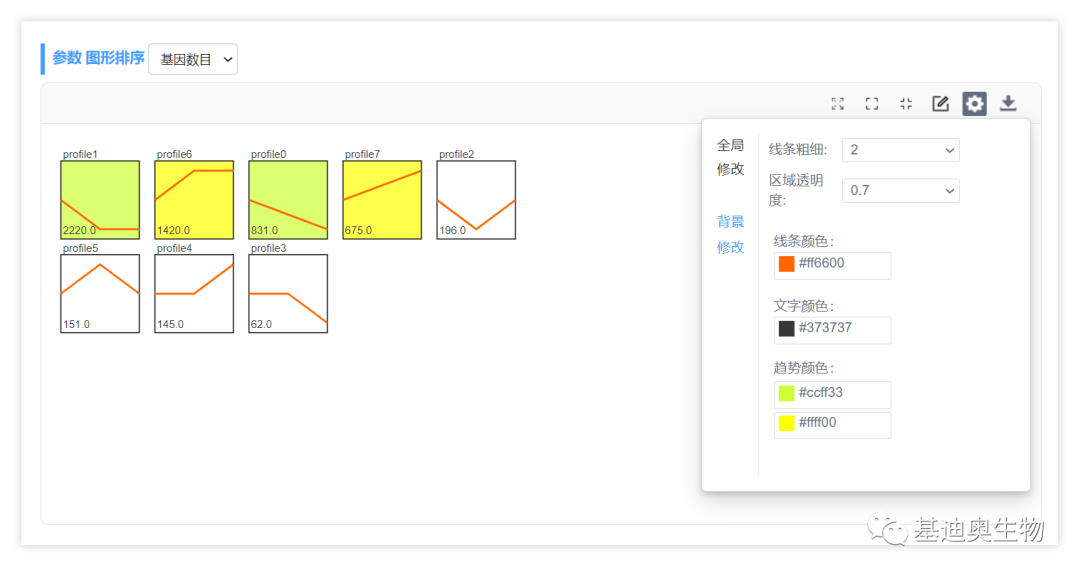Viewport: 1080px width, 577px height.
Task: Click the #373737 color input field
Action: tap(832, 330)
